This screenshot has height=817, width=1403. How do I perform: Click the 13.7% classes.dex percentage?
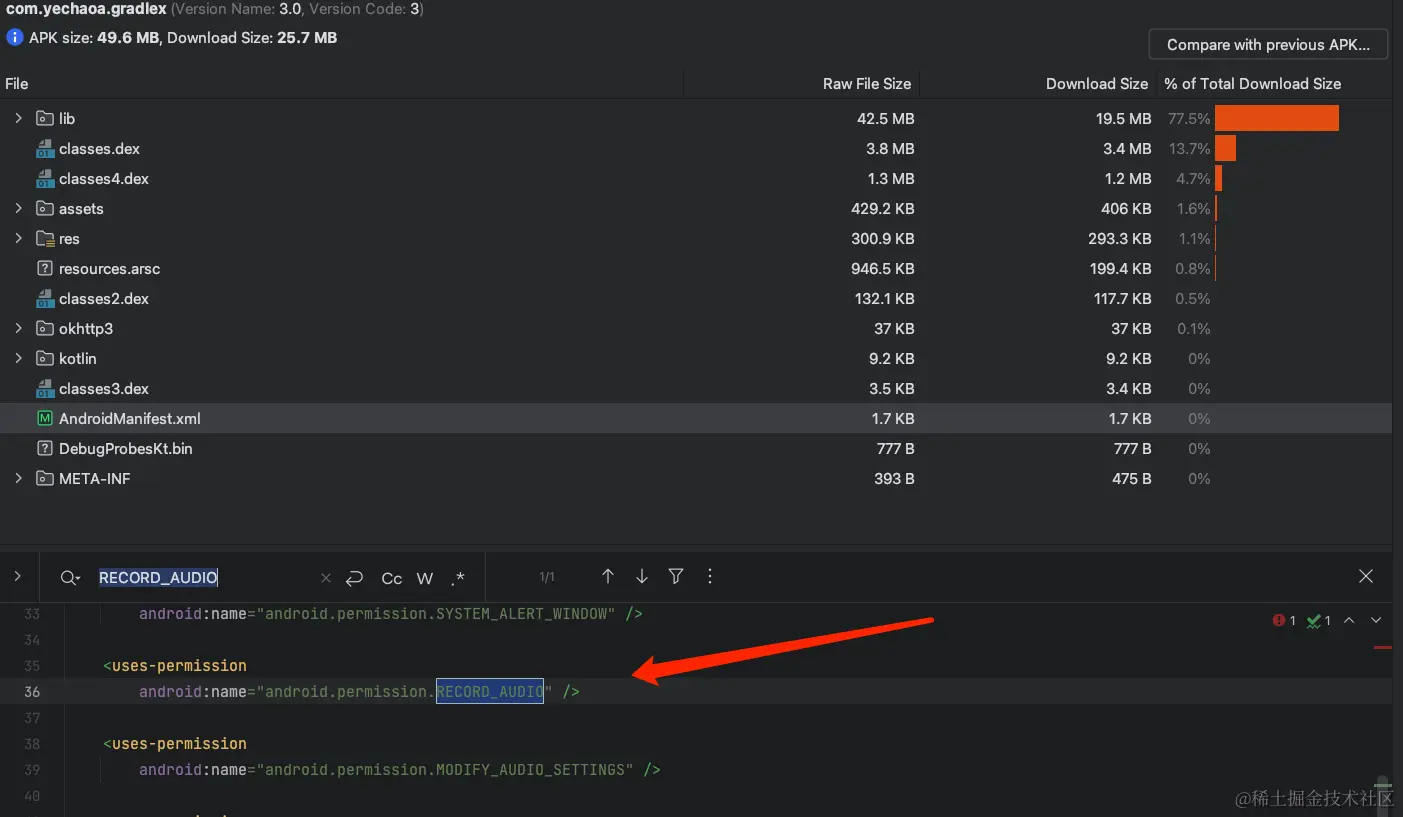[1189, 149]
